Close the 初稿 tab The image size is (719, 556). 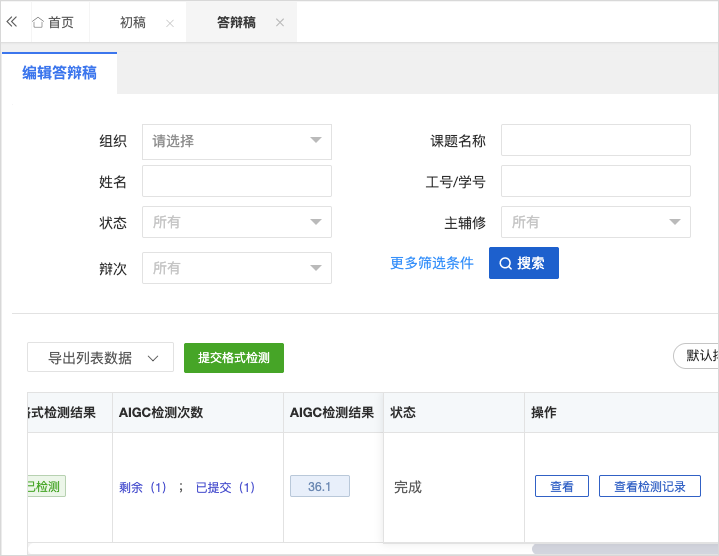click(170, 23)
